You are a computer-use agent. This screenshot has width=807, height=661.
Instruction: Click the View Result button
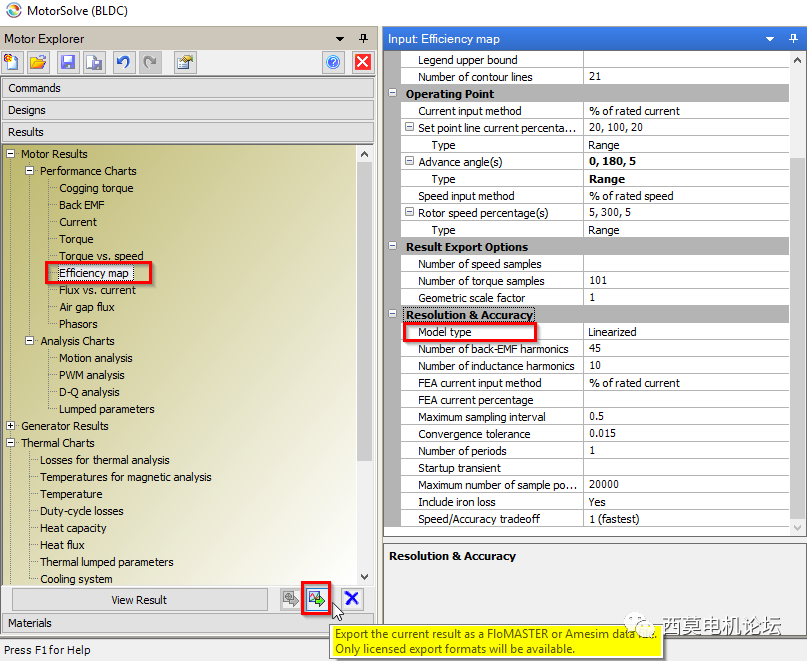(x=139, y=600)
